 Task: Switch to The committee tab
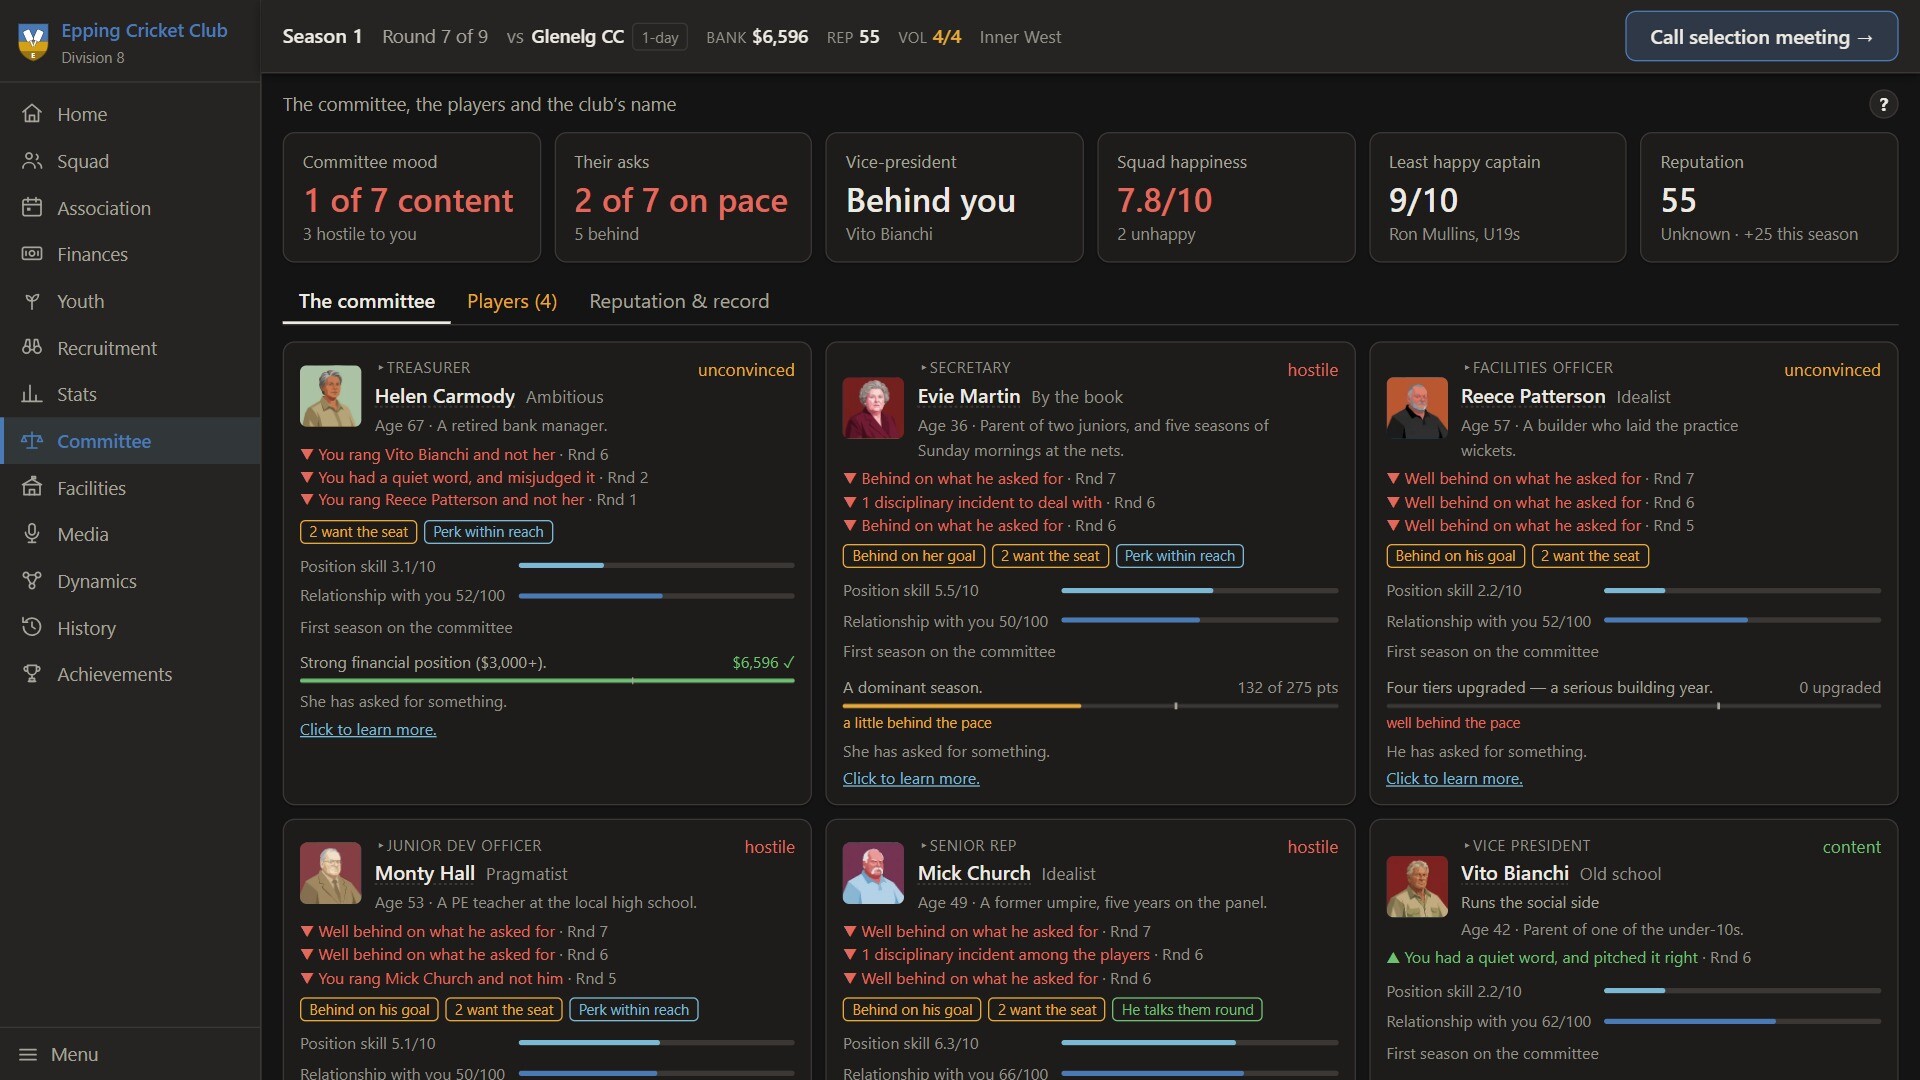(366, 301)
